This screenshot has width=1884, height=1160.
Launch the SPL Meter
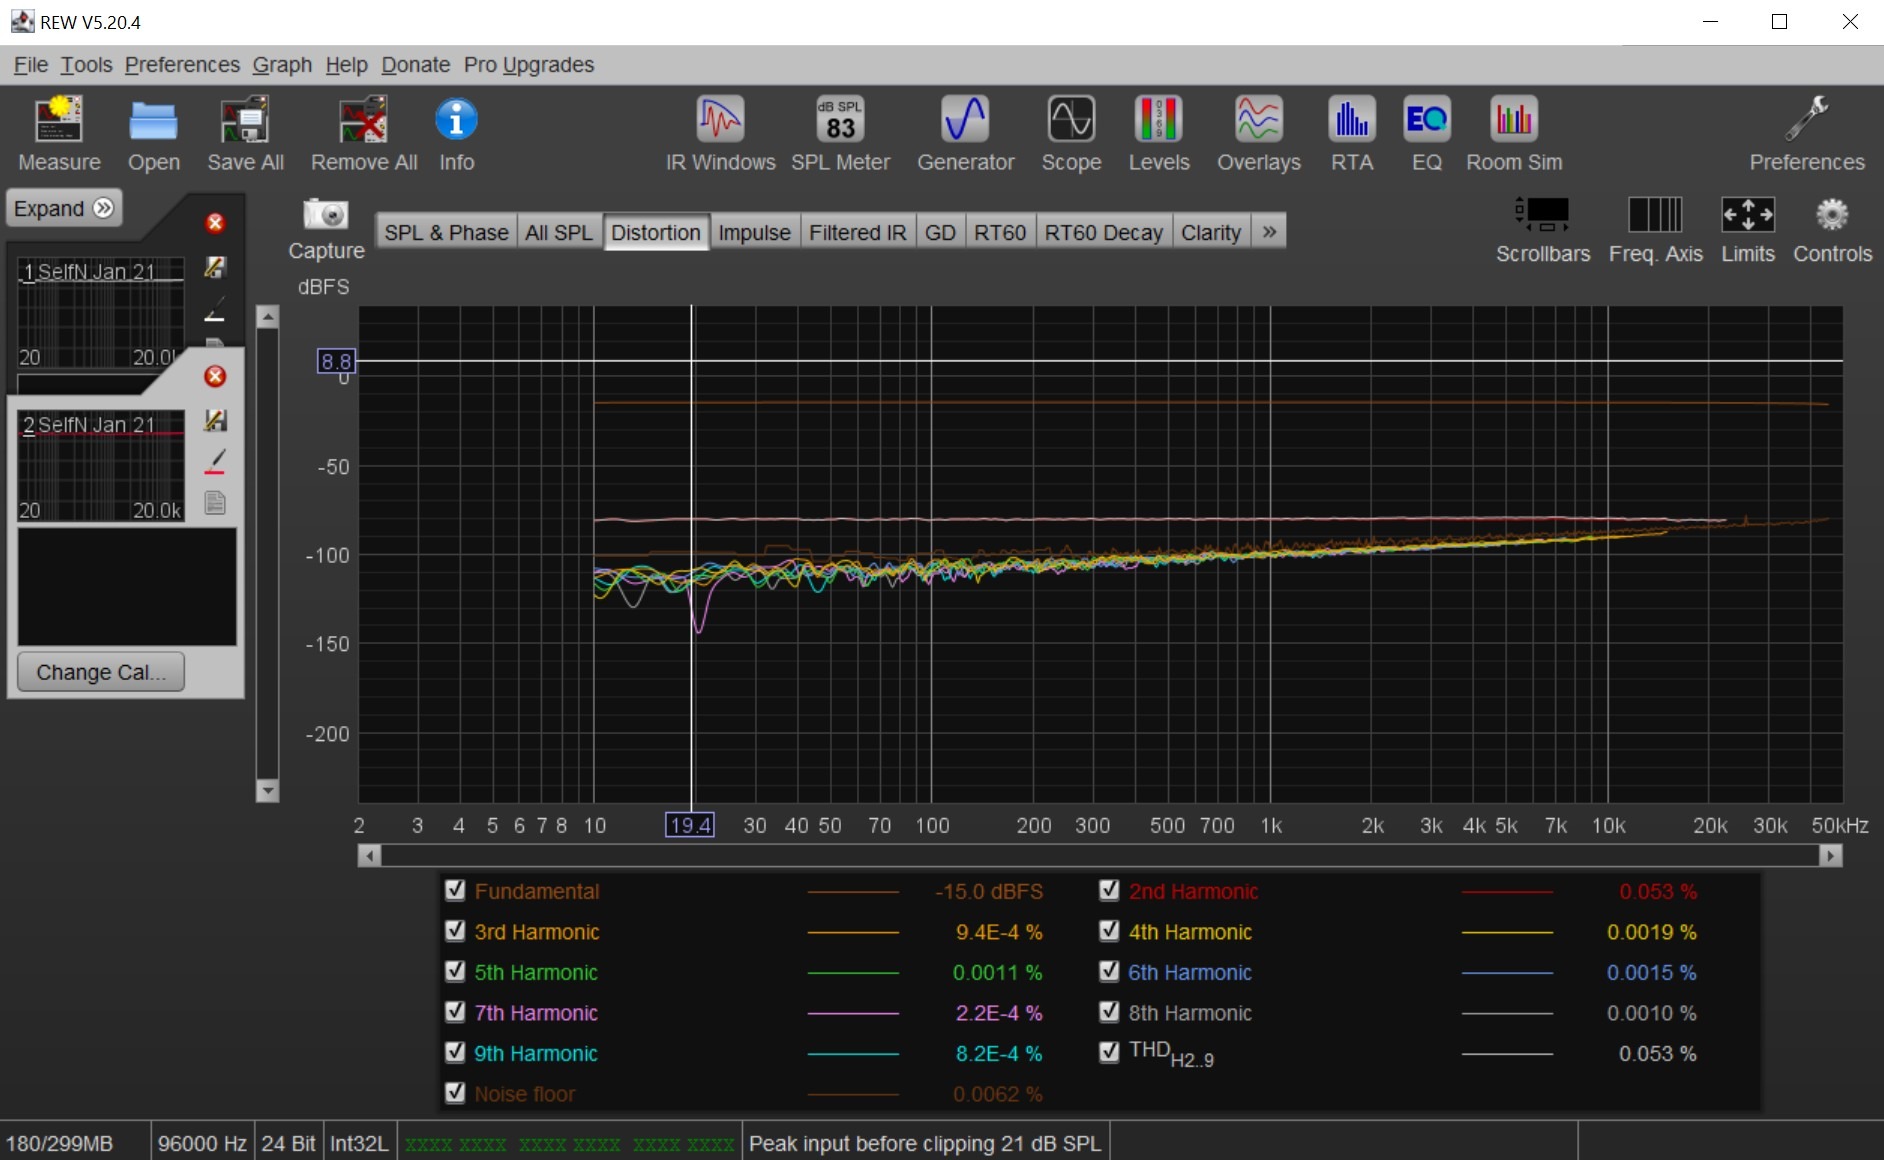pyautogui.click(x=840, y=120)
